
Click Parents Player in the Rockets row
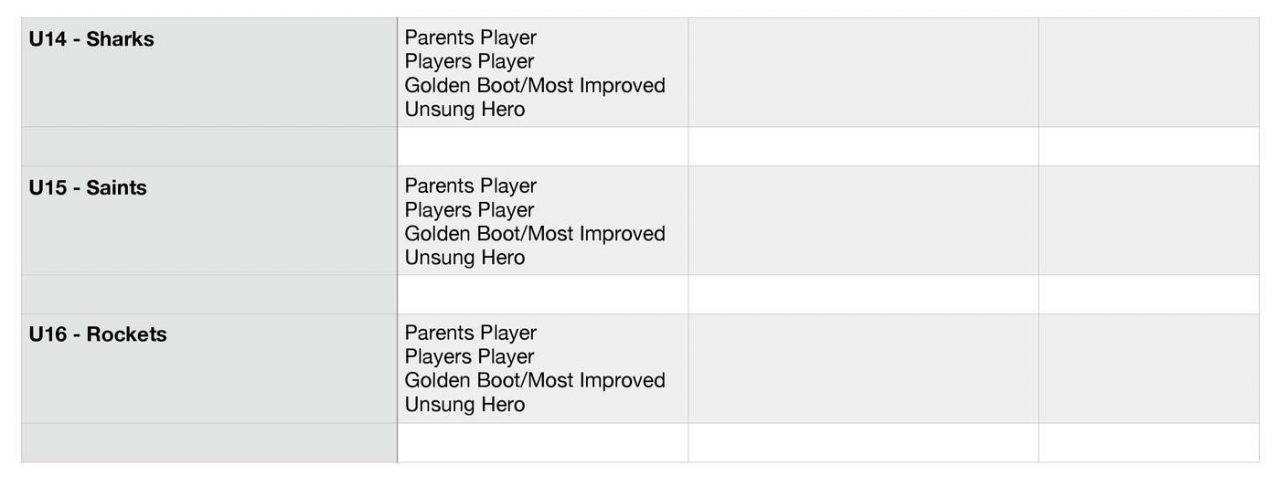pos(470,333)
